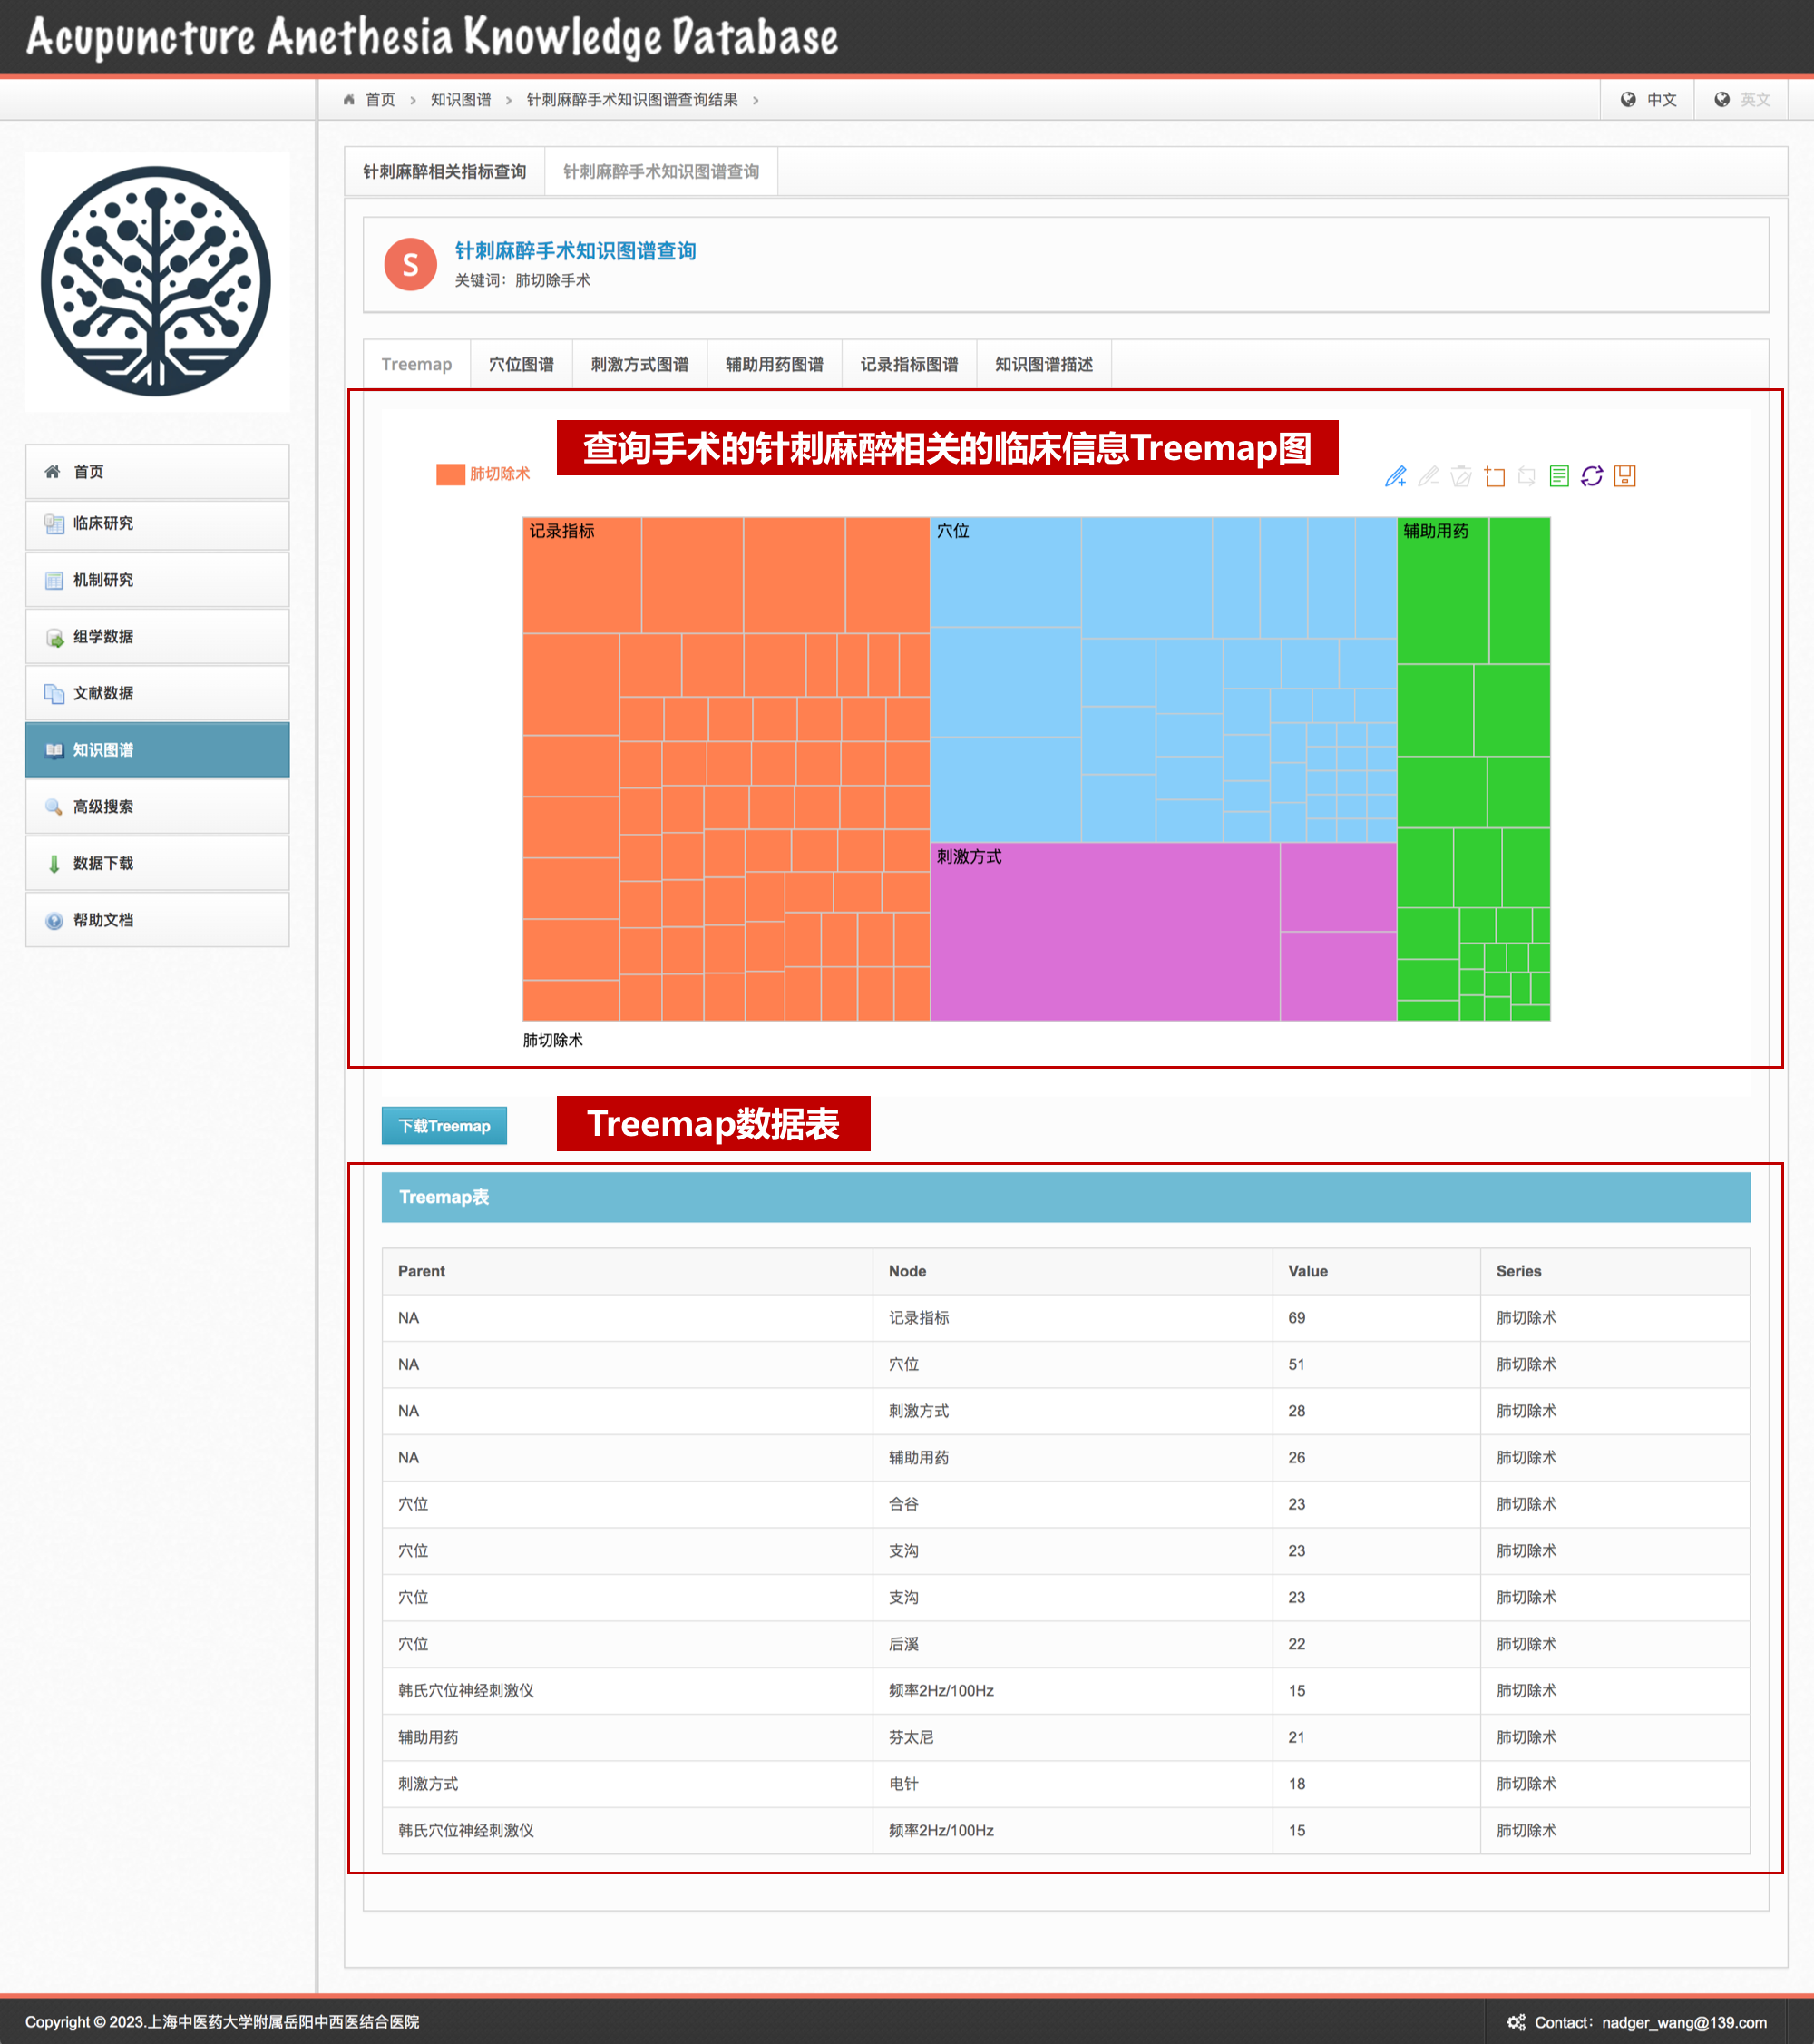Click the data zoom selection icon
Viewport: 1814px width, 2044px height.
[x=1494, y=476]
